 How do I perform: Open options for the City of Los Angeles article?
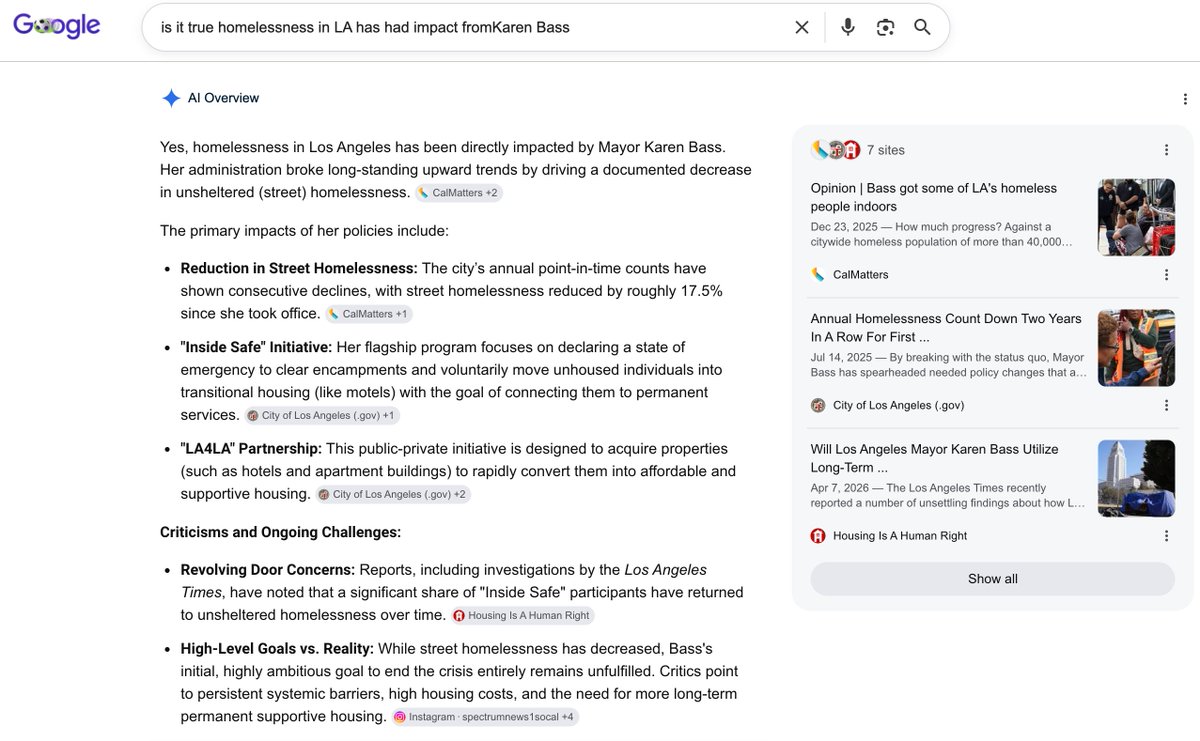pyautogui.click(x=1166, y=406)
